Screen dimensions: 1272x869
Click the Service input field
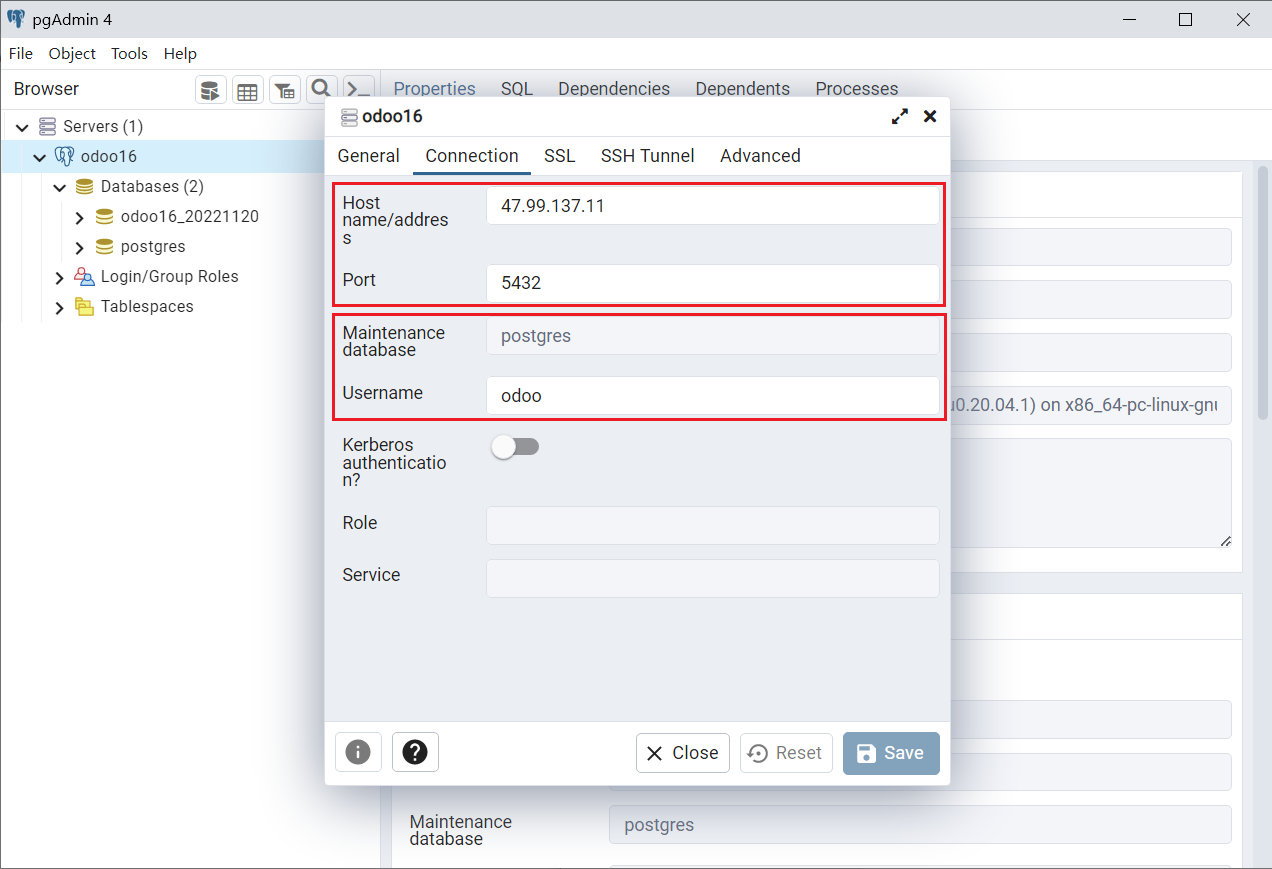pos(713,578)
